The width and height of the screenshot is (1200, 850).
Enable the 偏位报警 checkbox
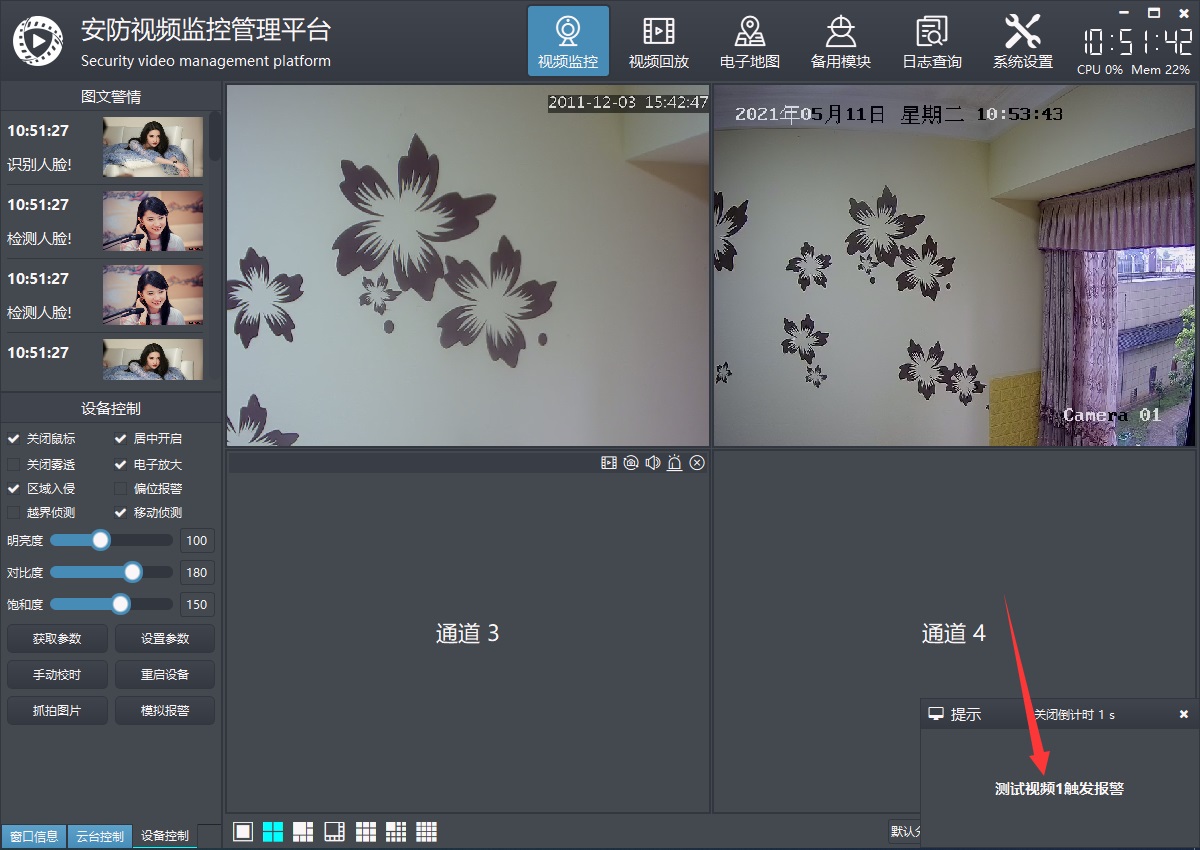121,489
